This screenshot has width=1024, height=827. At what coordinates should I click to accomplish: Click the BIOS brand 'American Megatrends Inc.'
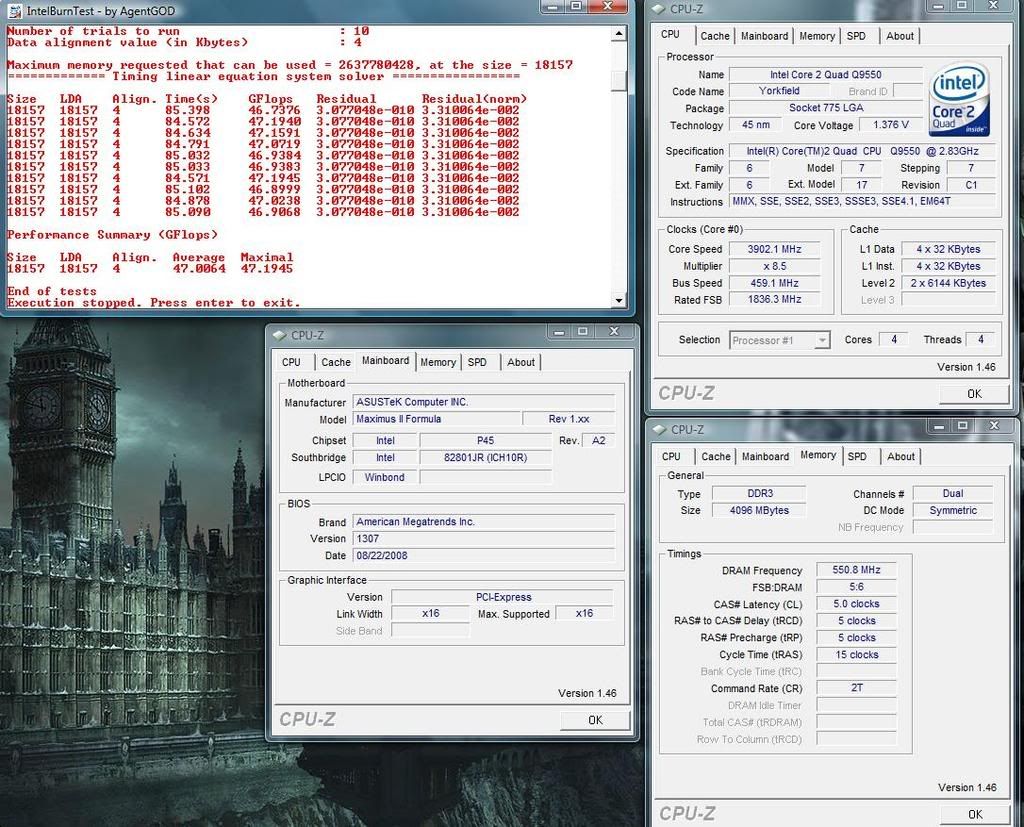484,522
